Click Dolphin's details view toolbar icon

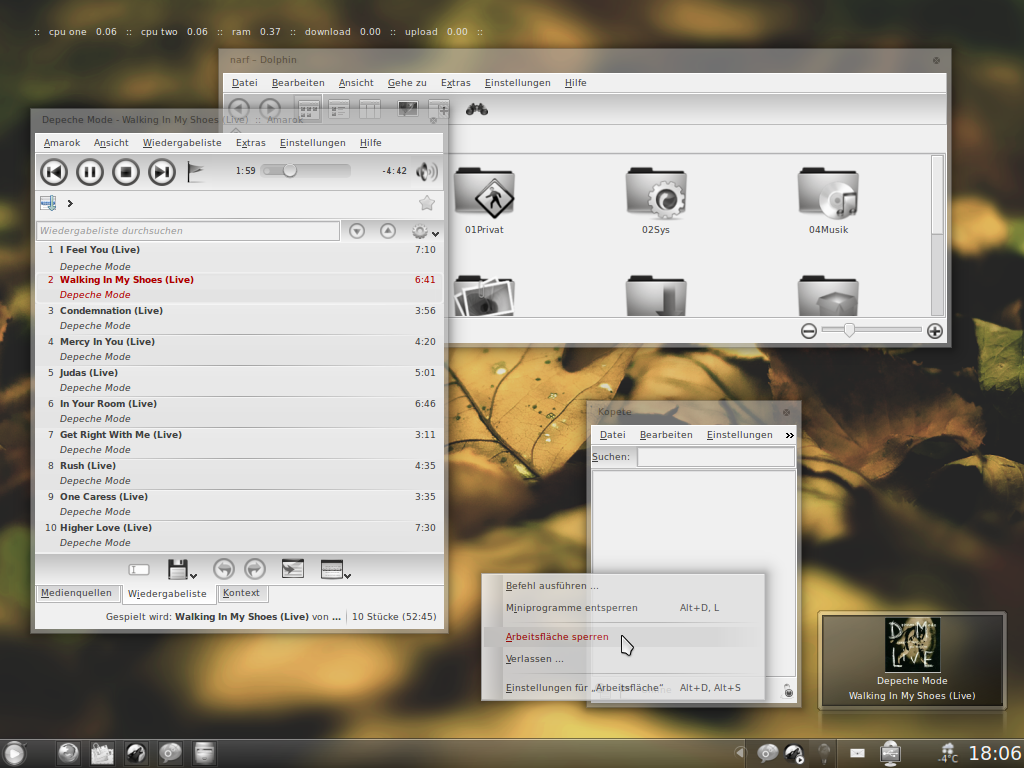(338, 109)
